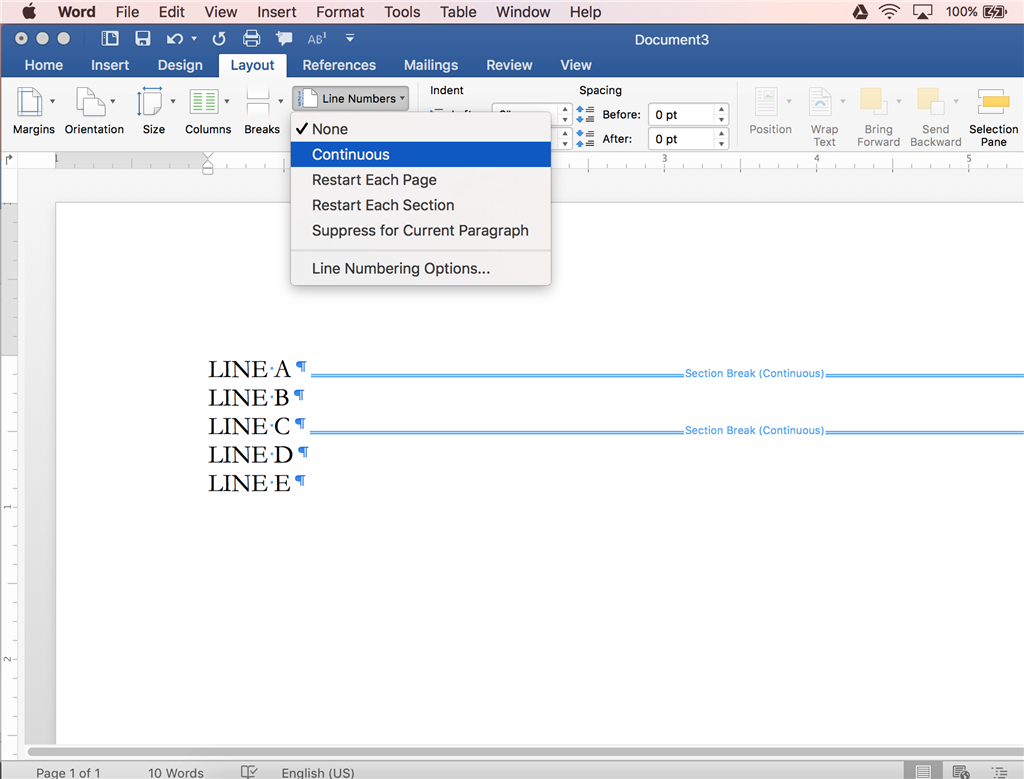Click Page 1 of 1 indicator
The width and height of the screenshot is (1024, 779).
68,772
